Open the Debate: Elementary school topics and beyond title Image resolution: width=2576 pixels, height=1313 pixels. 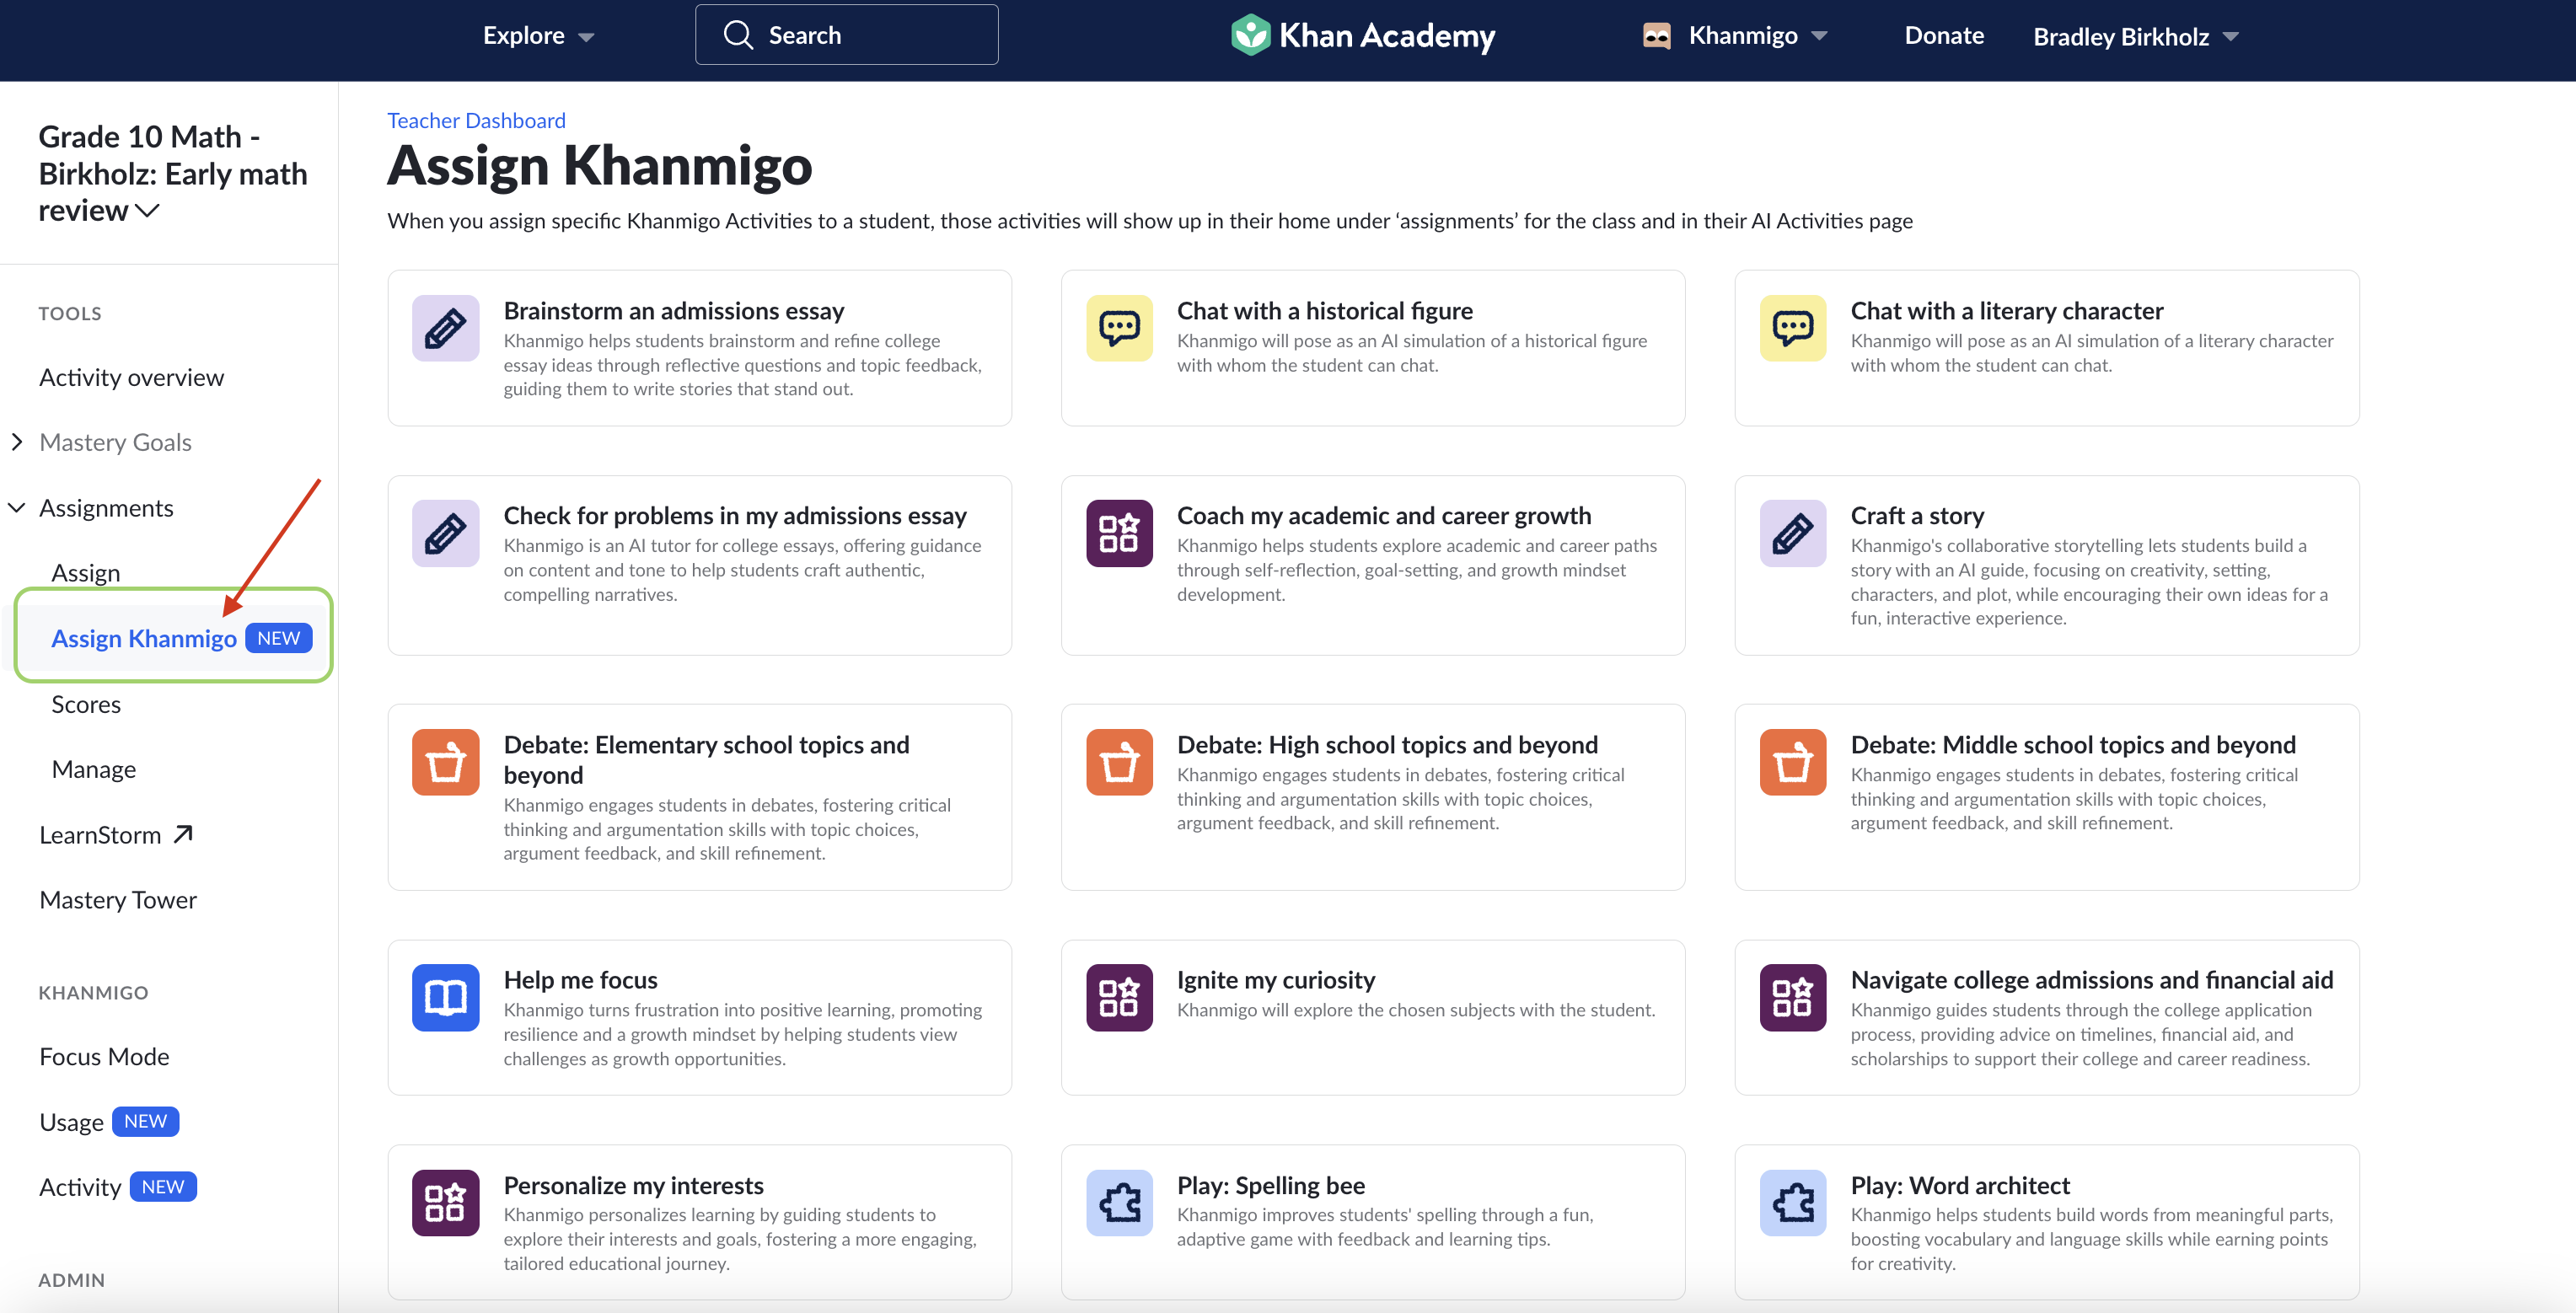click(706, 760)
